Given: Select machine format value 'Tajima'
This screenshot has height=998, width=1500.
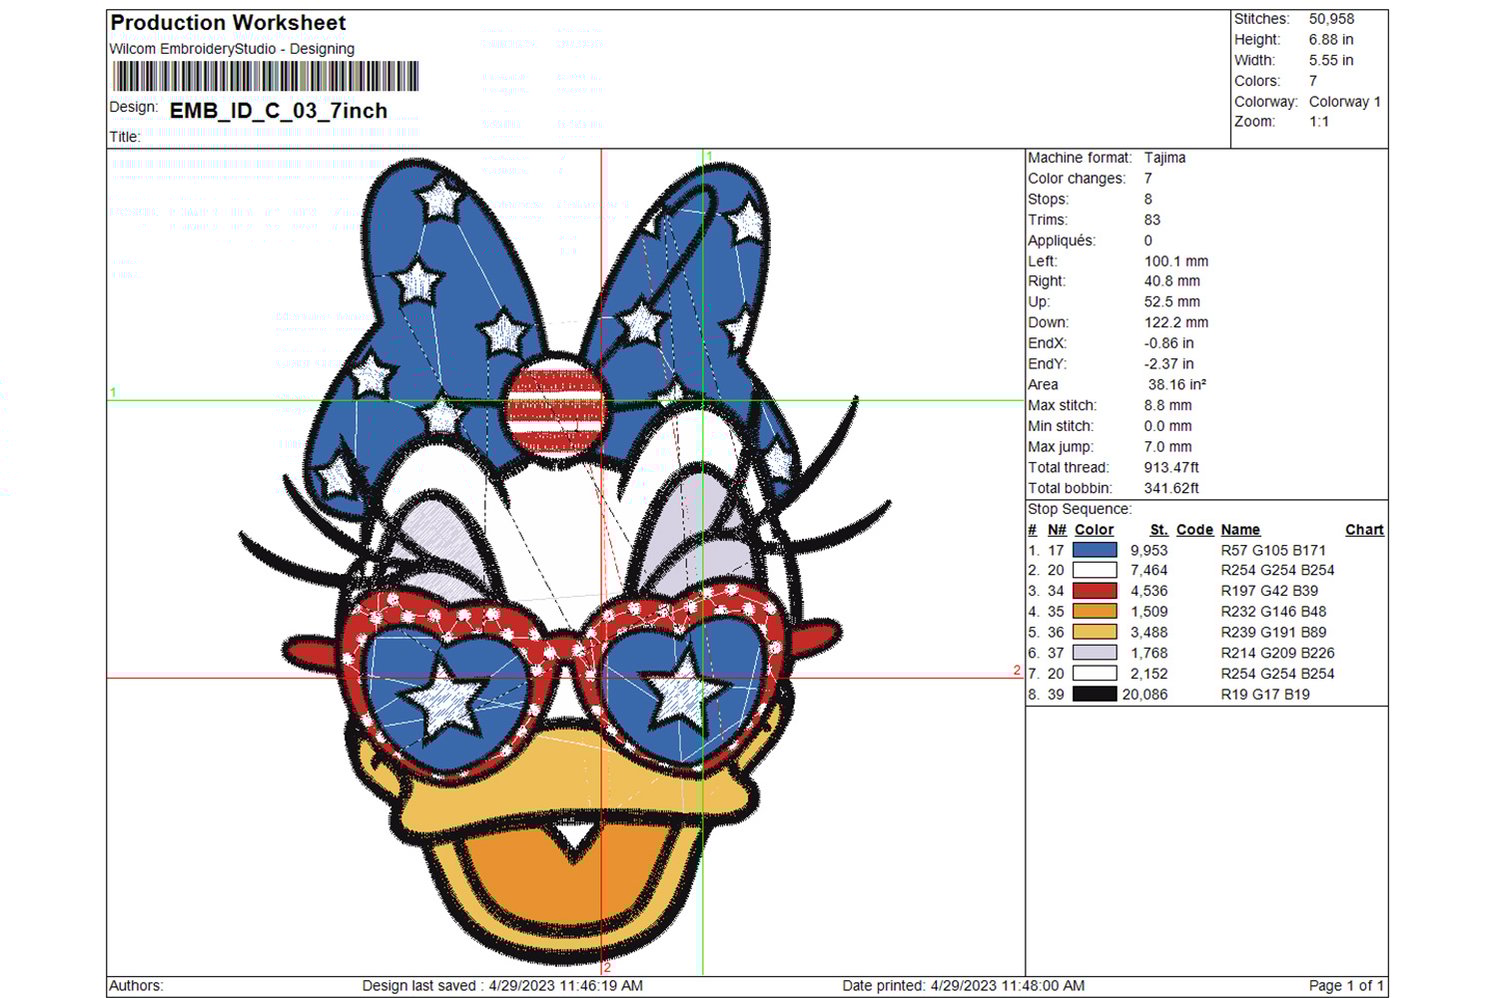Looking at the screenshot, I should 1165,158.
